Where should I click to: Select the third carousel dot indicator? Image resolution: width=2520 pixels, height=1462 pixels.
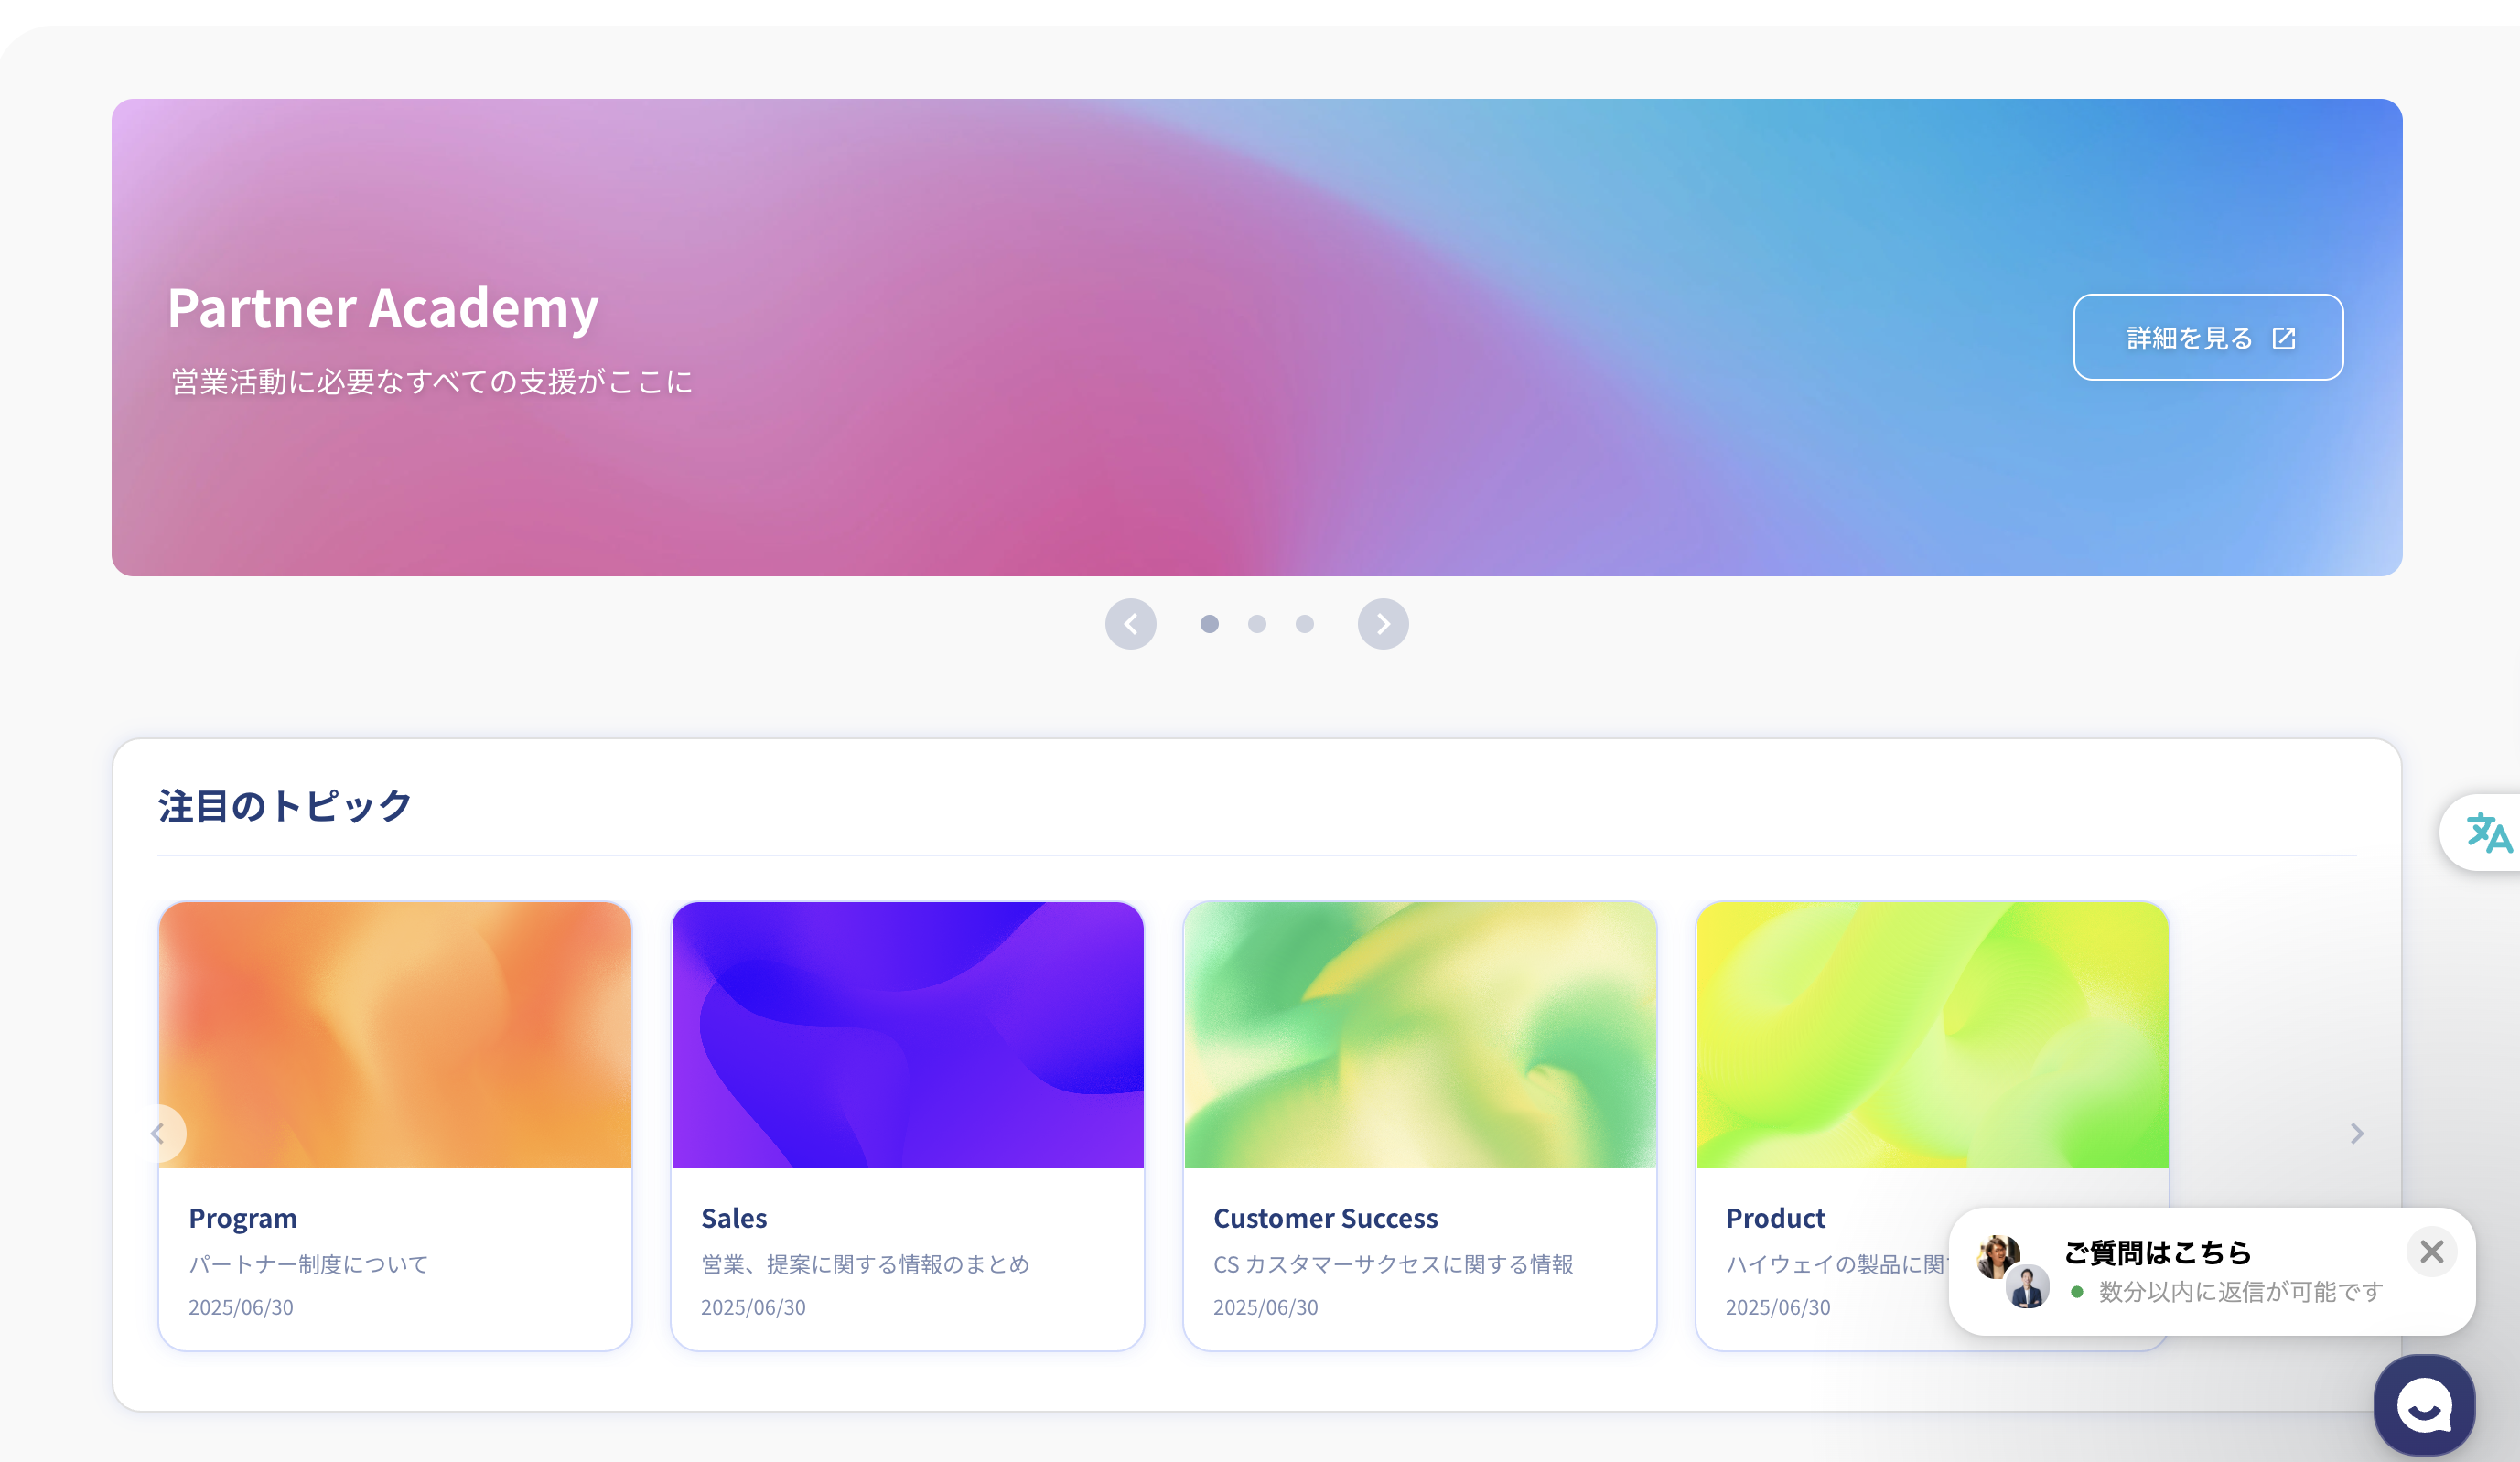point(1305,624)
